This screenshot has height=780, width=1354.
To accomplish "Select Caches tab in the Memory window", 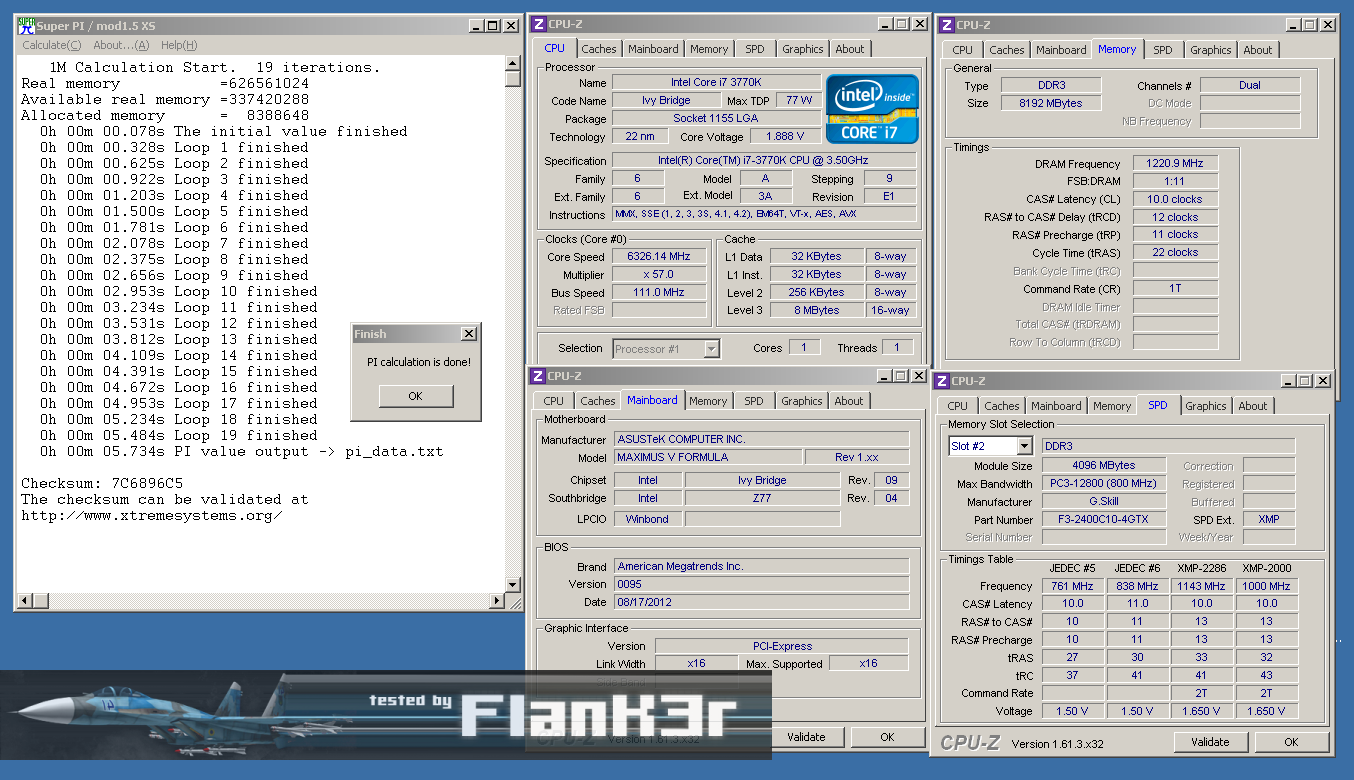I will [1007, 50].
